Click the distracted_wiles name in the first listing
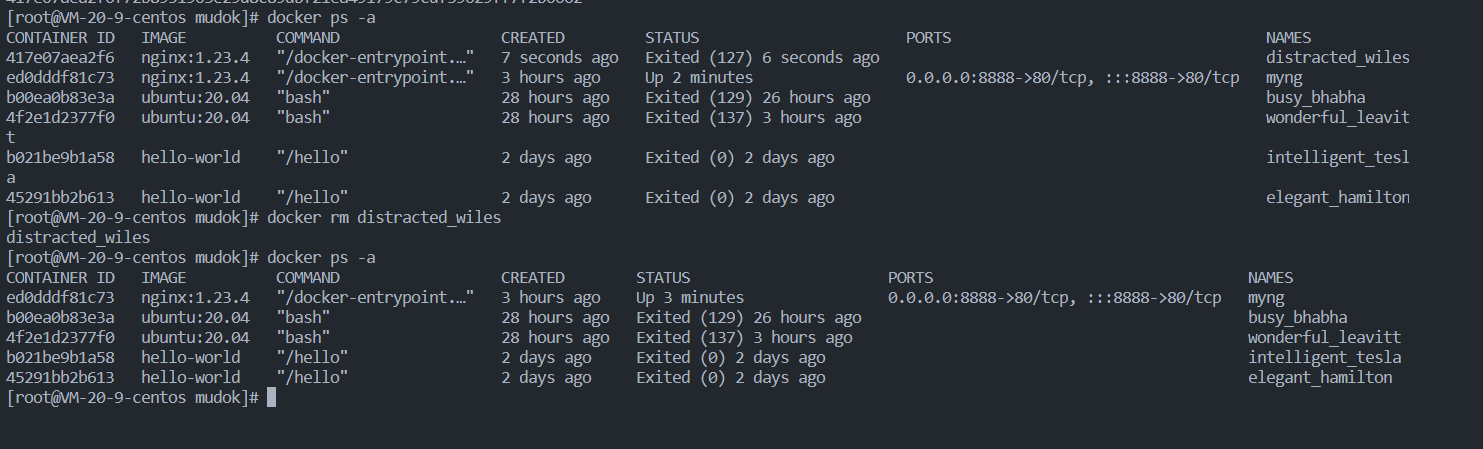1483x449 pixels. point(1337,58)
